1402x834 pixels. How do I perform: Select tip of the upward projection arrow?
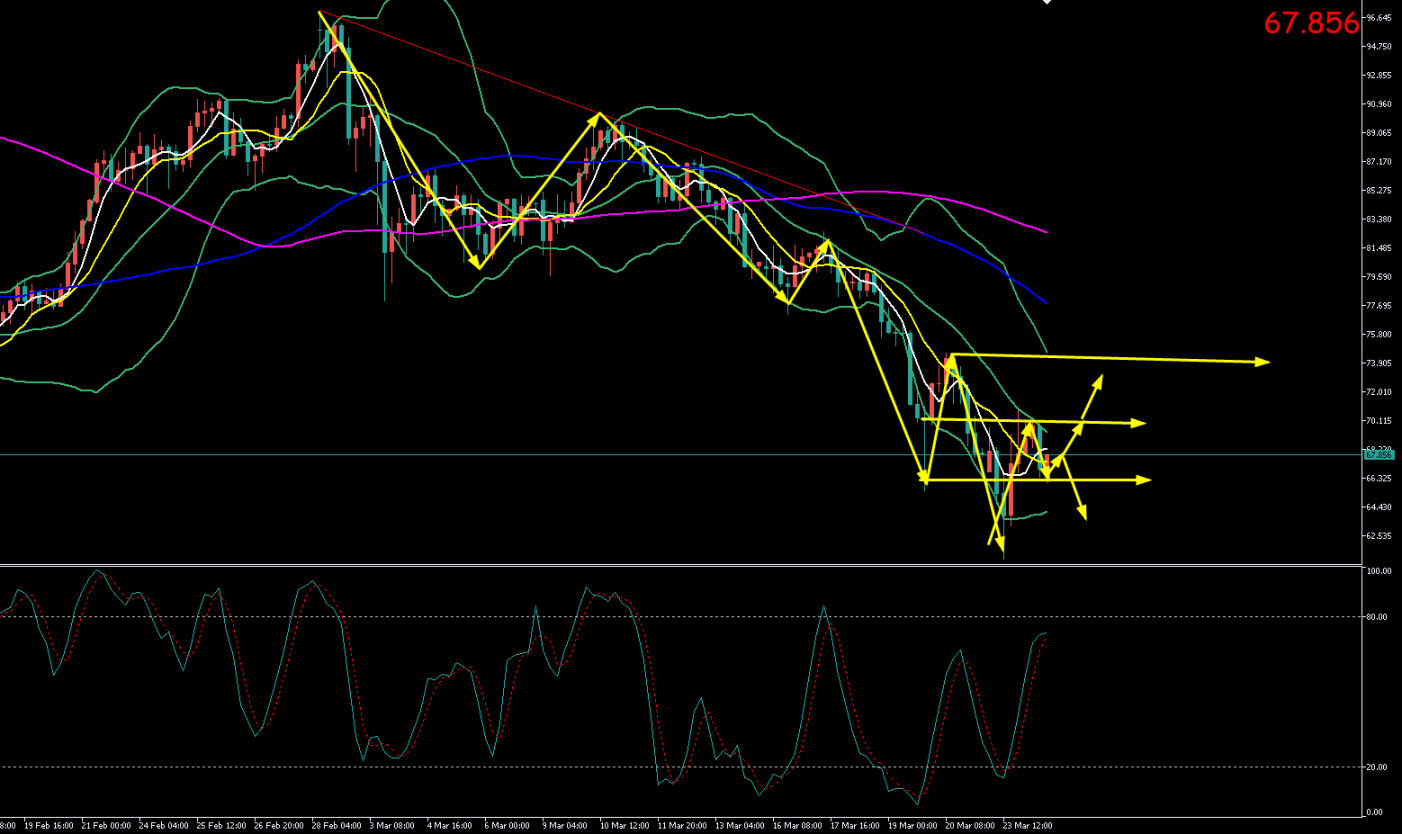click(x=1100, y=378)
